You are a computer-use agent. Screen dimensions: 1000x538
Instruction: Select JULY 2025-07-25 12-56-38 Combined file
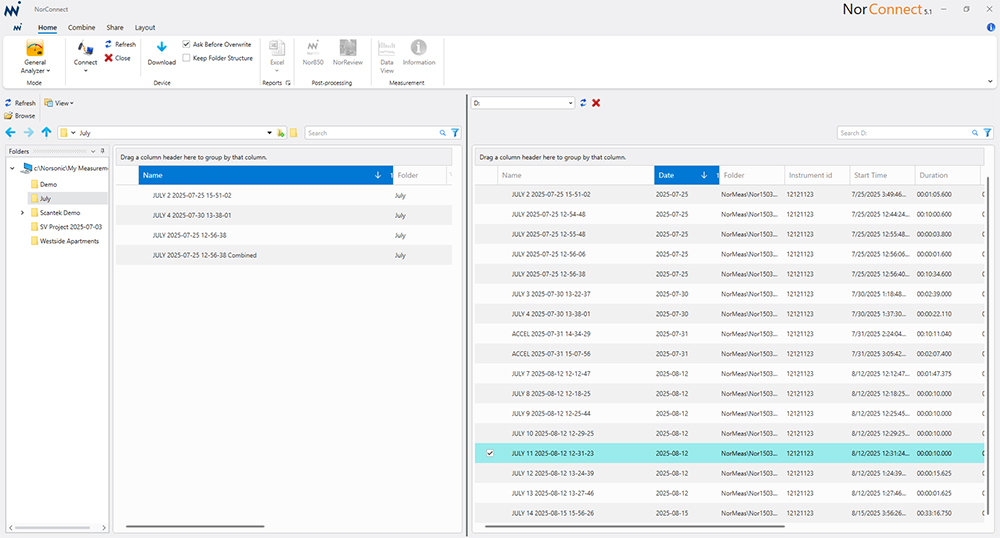point(284,255)
